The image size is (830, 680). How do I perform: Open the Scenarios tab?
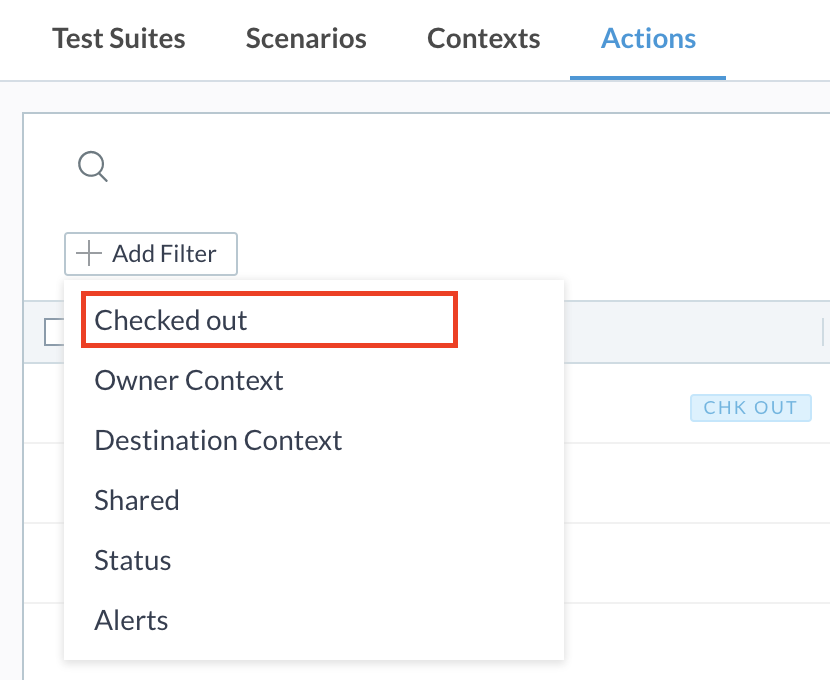pos(306,39)
